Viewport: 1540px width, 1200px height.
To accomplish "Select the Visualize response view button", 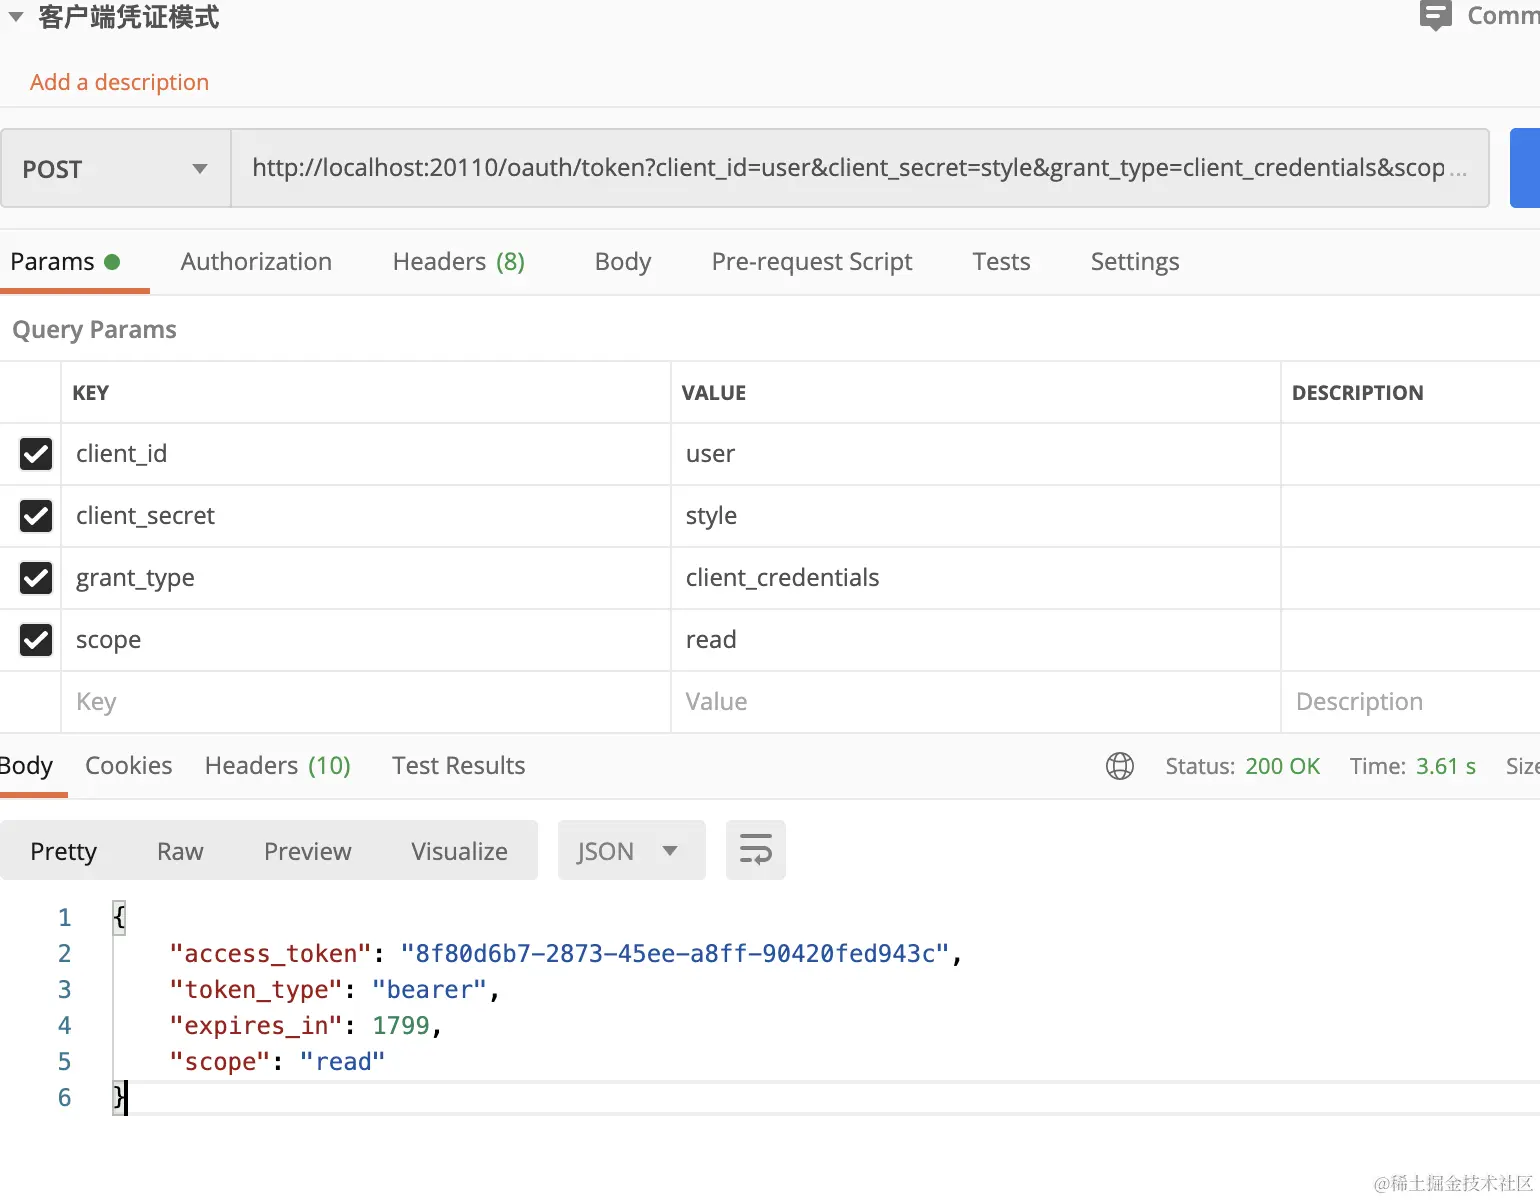I will pos(459,851).
